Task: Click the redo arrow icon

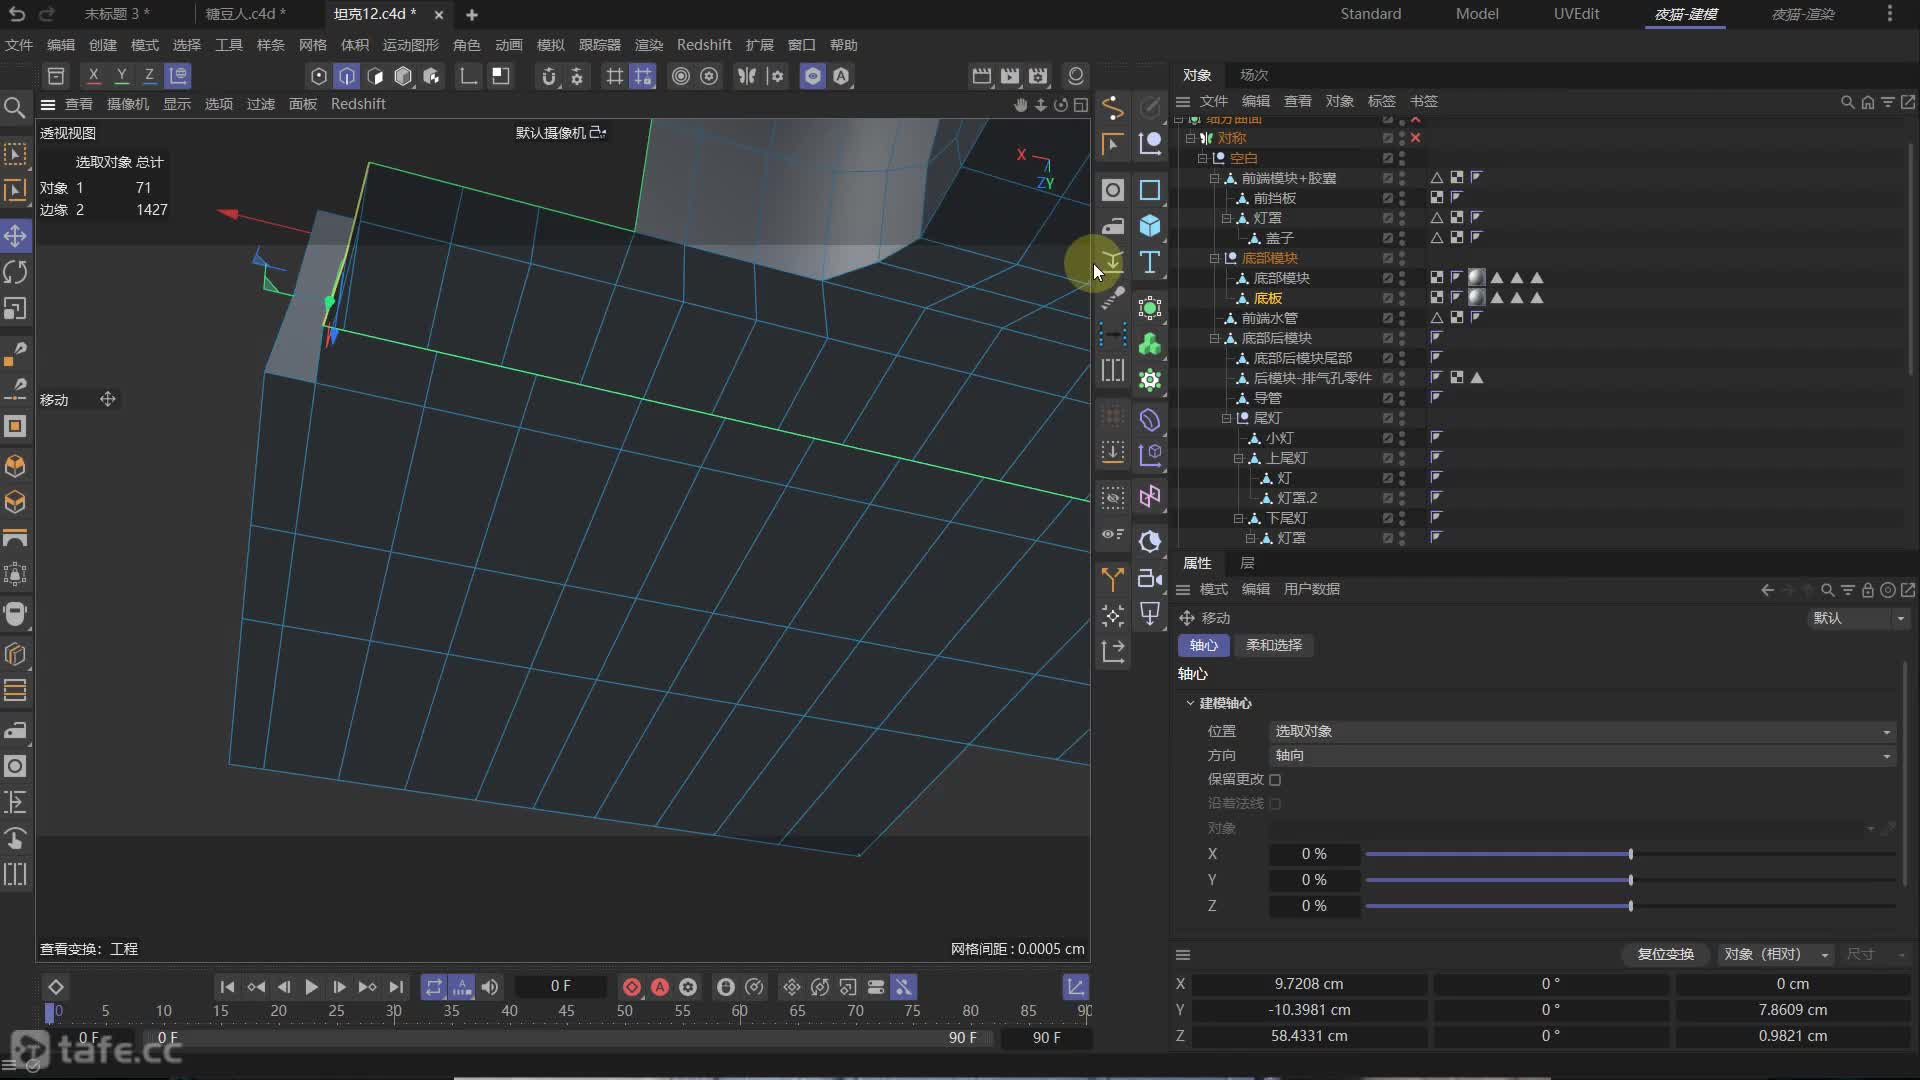Action: pyautogui.click(x=46, y=14)
